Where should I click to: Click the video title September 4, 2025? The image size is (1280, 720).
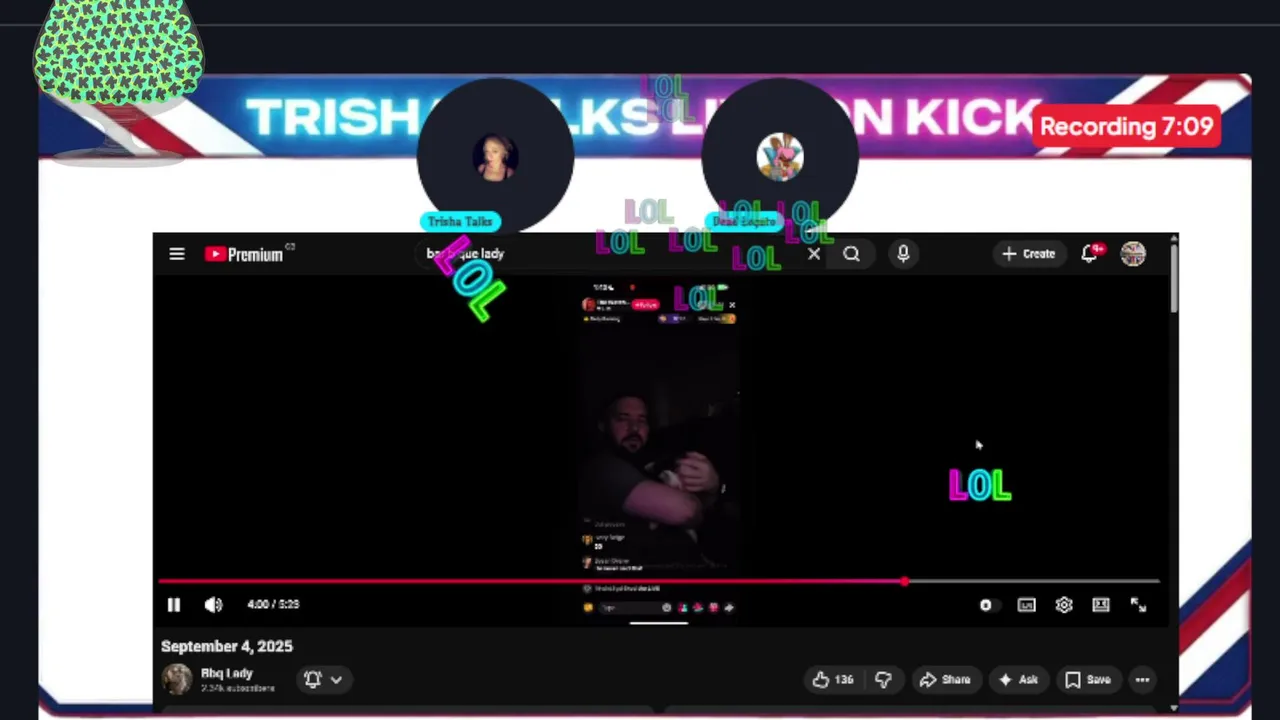point(227,646)
